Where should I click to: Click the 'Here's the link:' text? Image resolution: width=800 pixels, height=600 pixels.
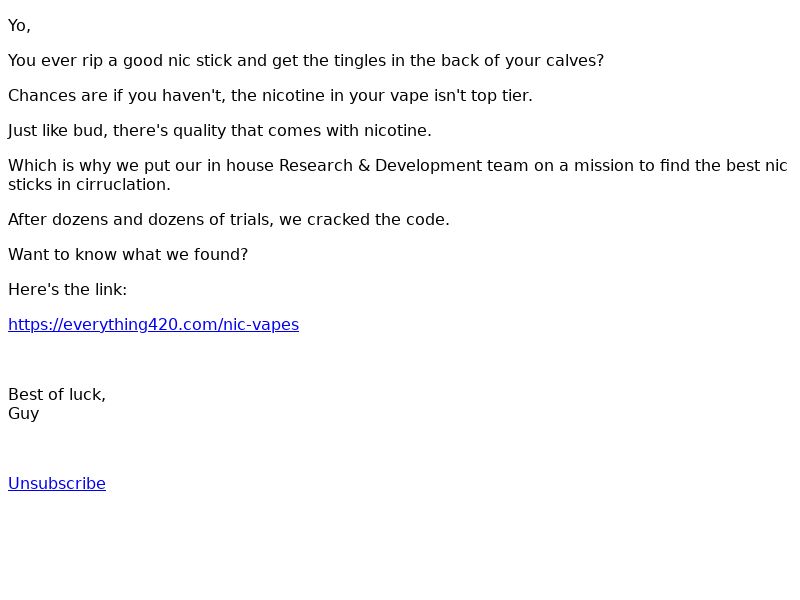coord(67,290)
